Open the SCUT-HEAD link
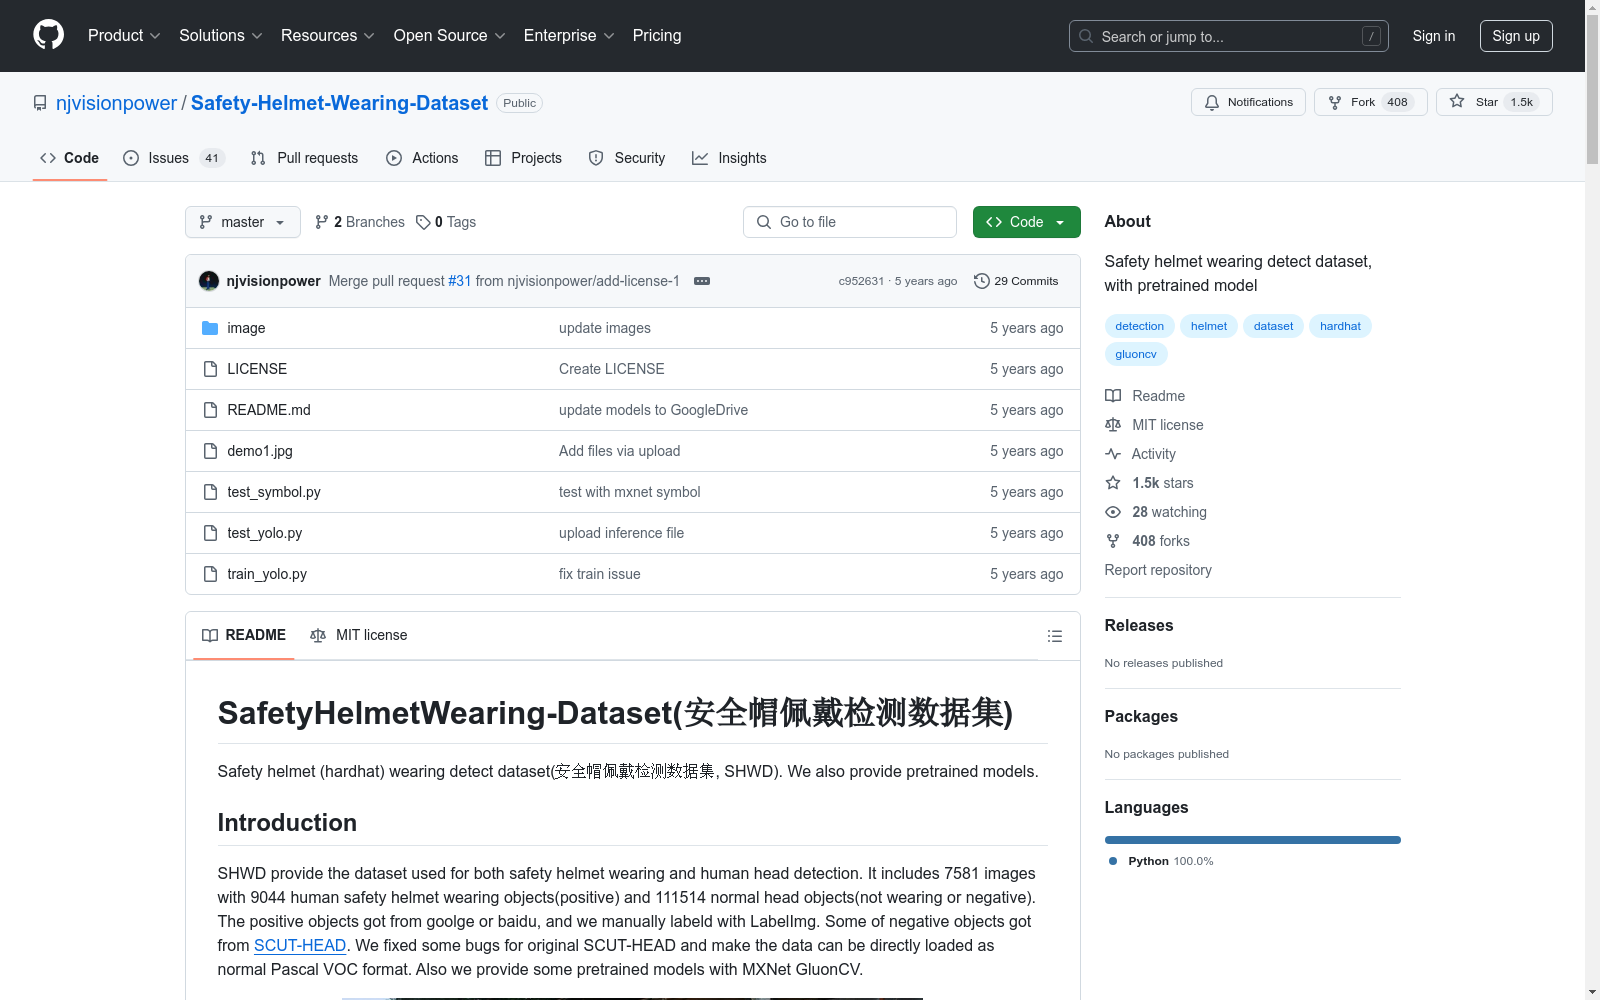The image size is (1600, 1000). [300, 945]
